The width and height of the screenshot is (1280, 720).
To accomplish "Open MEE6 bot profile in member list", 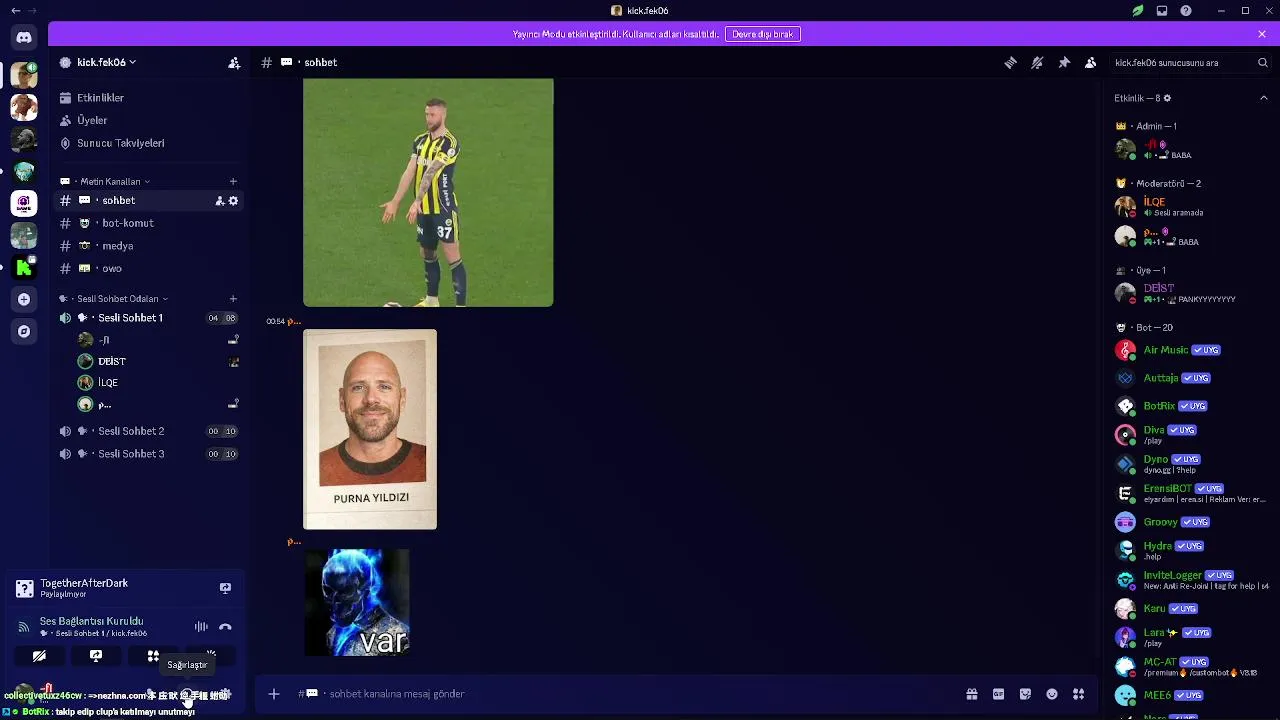I will click(x=1190, y=695).
